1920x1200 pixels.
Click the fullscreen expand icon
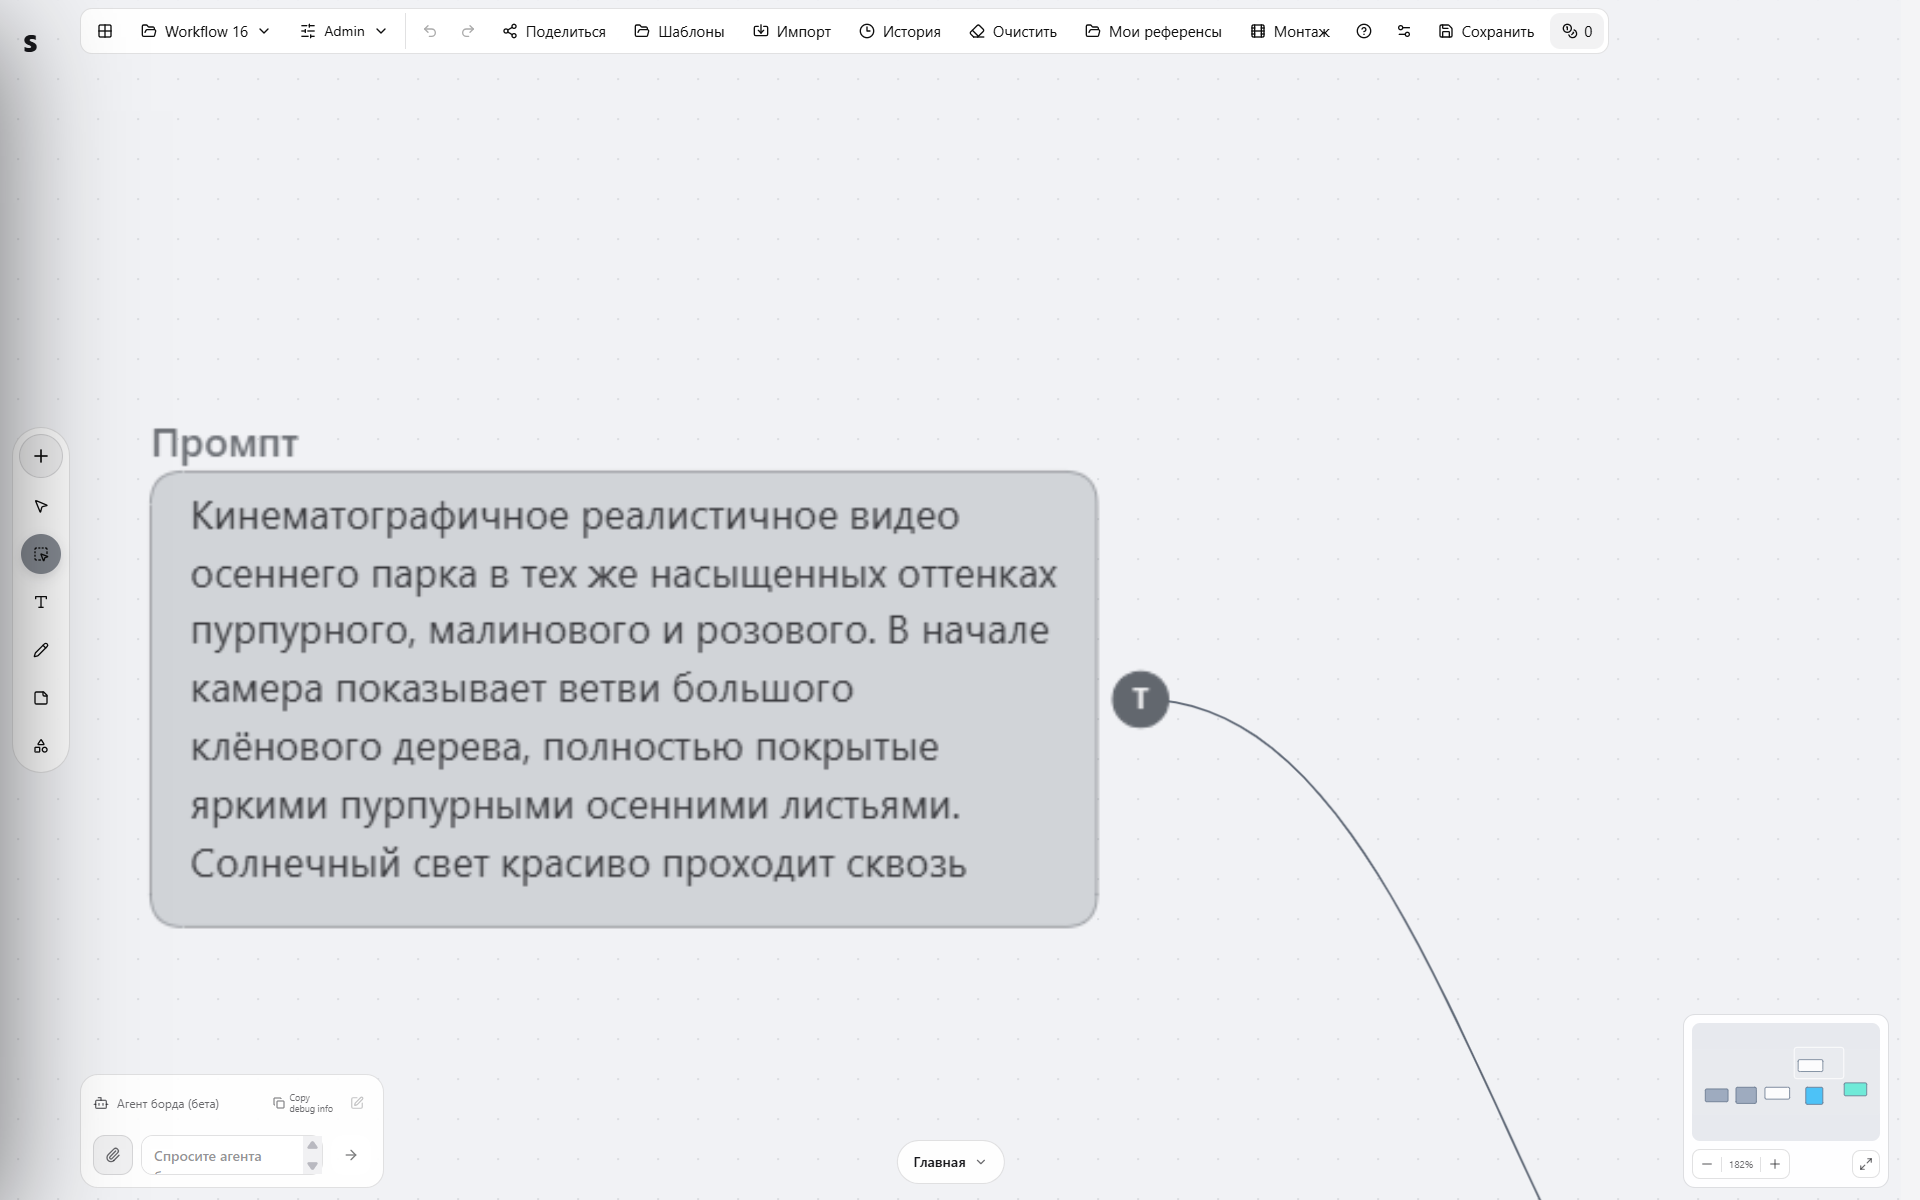pyautogui.click(x=1866, y=1164)
